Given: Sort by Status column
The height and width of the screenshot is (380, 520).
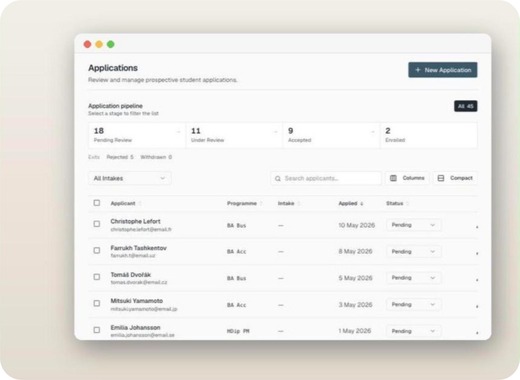Looking at the screenshot, I should [x=397, y=203].
